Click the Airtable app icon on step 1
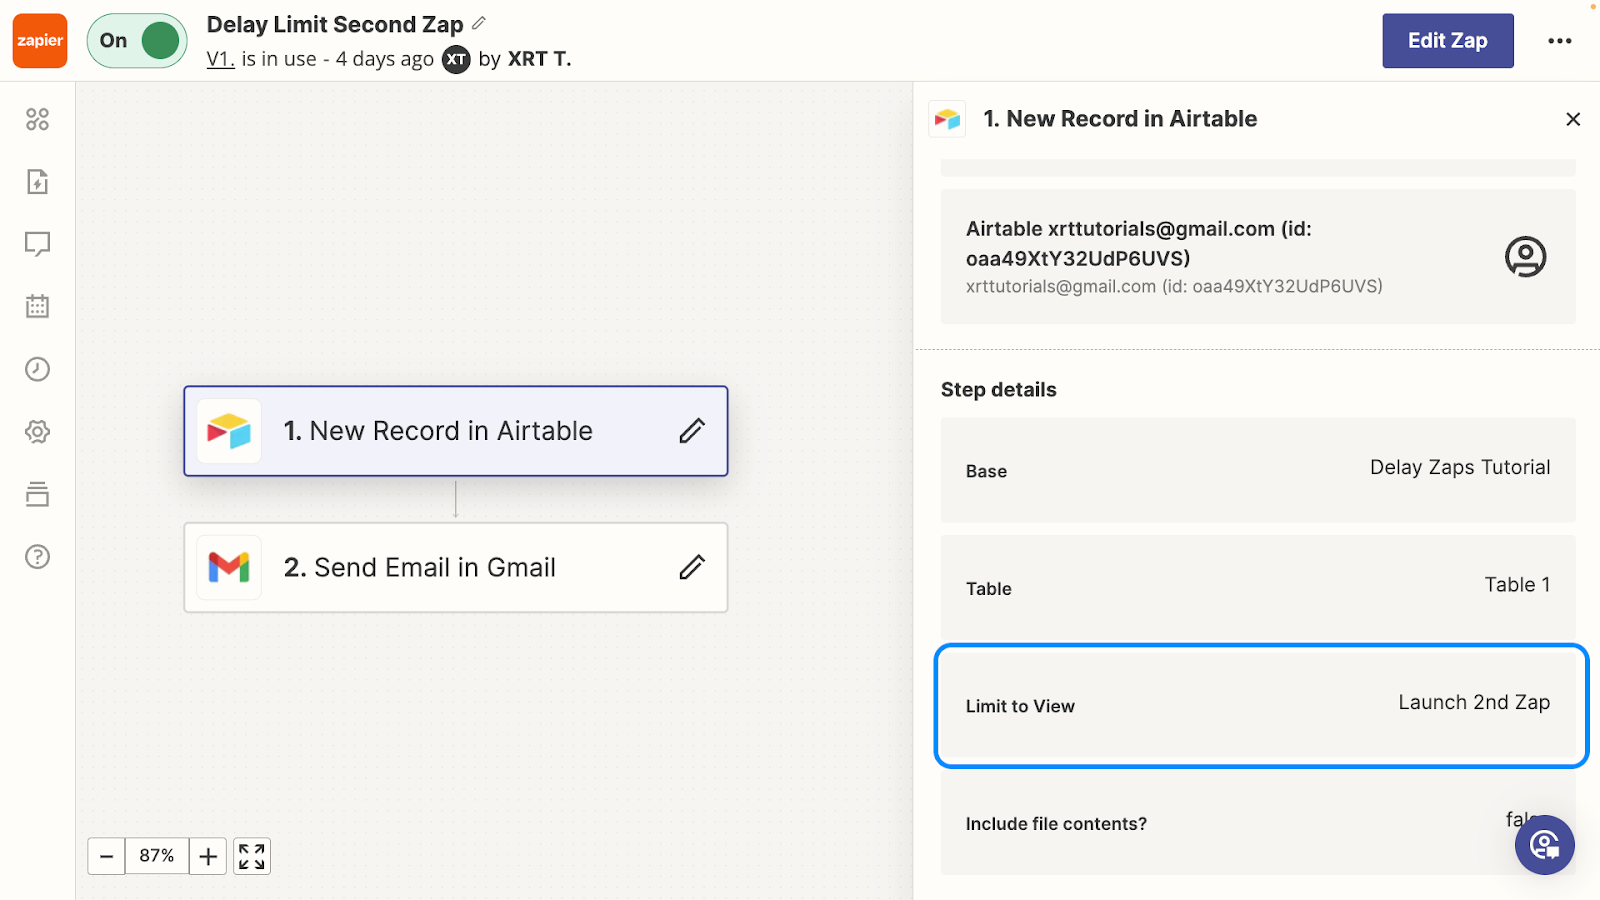Screen dimensions: 1600x900 [229, 431]
